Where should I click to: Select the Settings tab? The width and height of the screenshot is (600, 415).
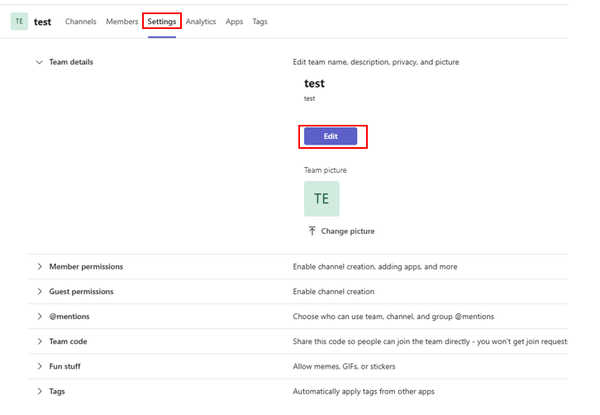point(161,21)
